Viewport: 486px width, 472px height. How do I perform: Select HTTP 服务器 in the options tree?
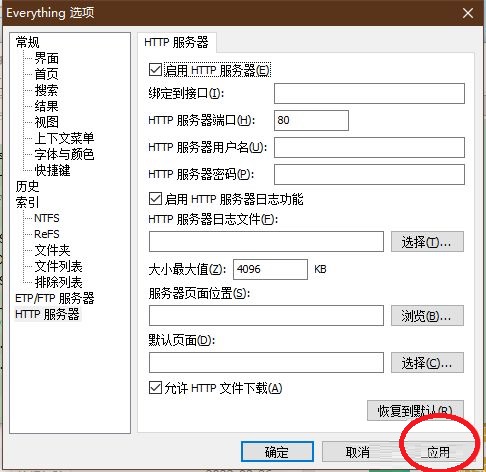click(x=47, y=314)
